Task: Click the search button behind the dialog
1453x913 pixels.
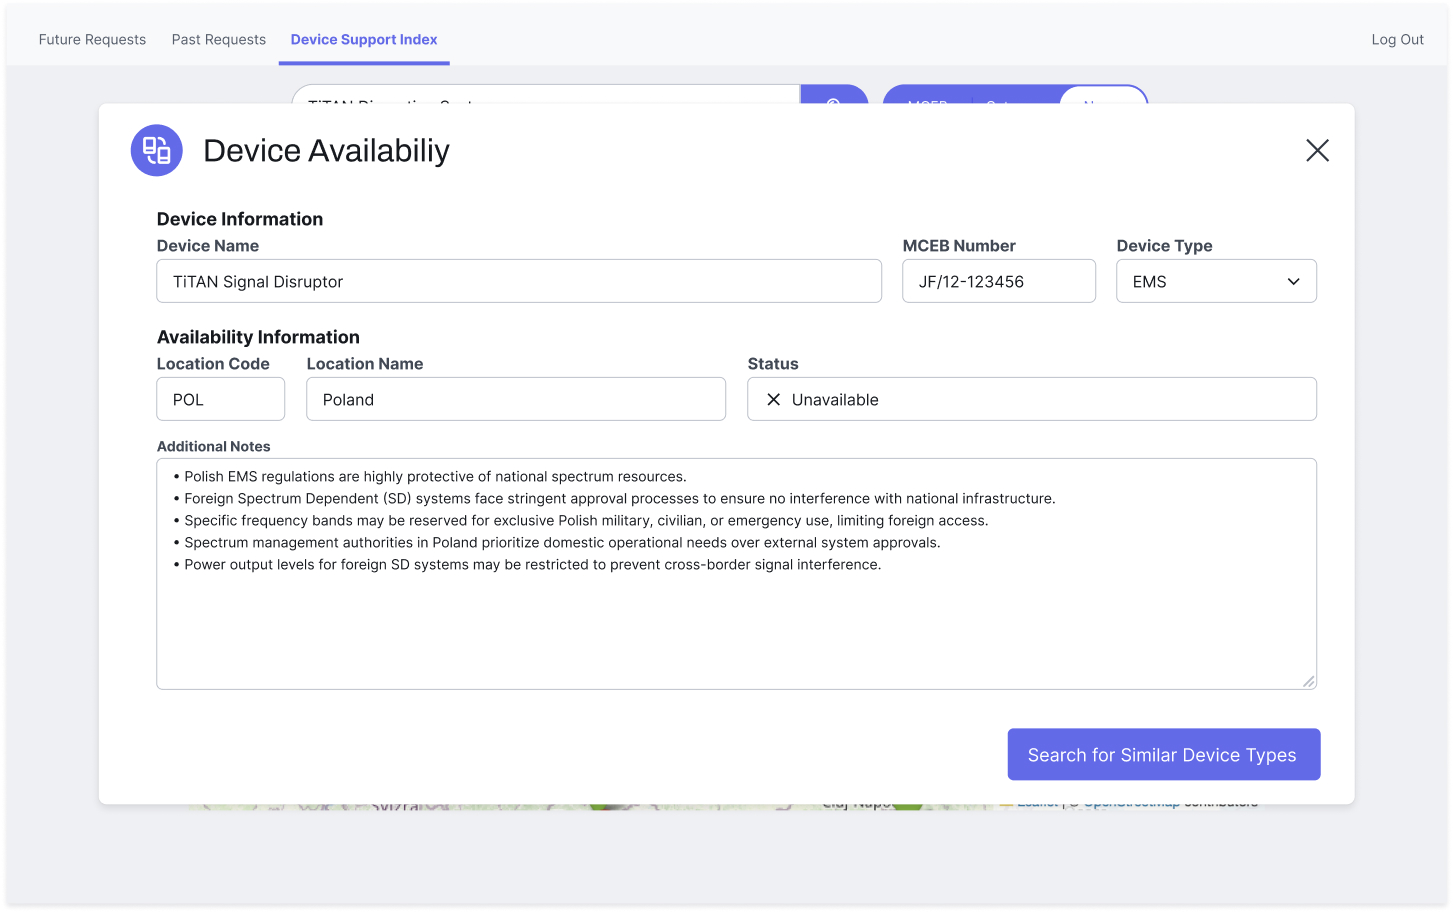Action: (x=833, y=96)
